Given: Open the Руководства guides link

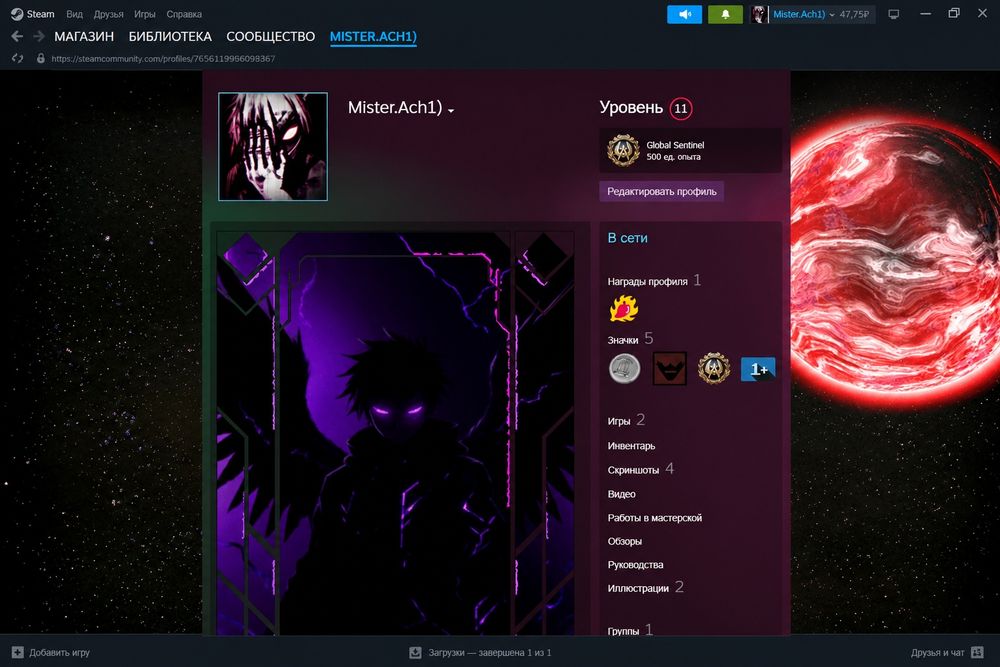Looking at the screenshot, I should click(x=635, y=565).
